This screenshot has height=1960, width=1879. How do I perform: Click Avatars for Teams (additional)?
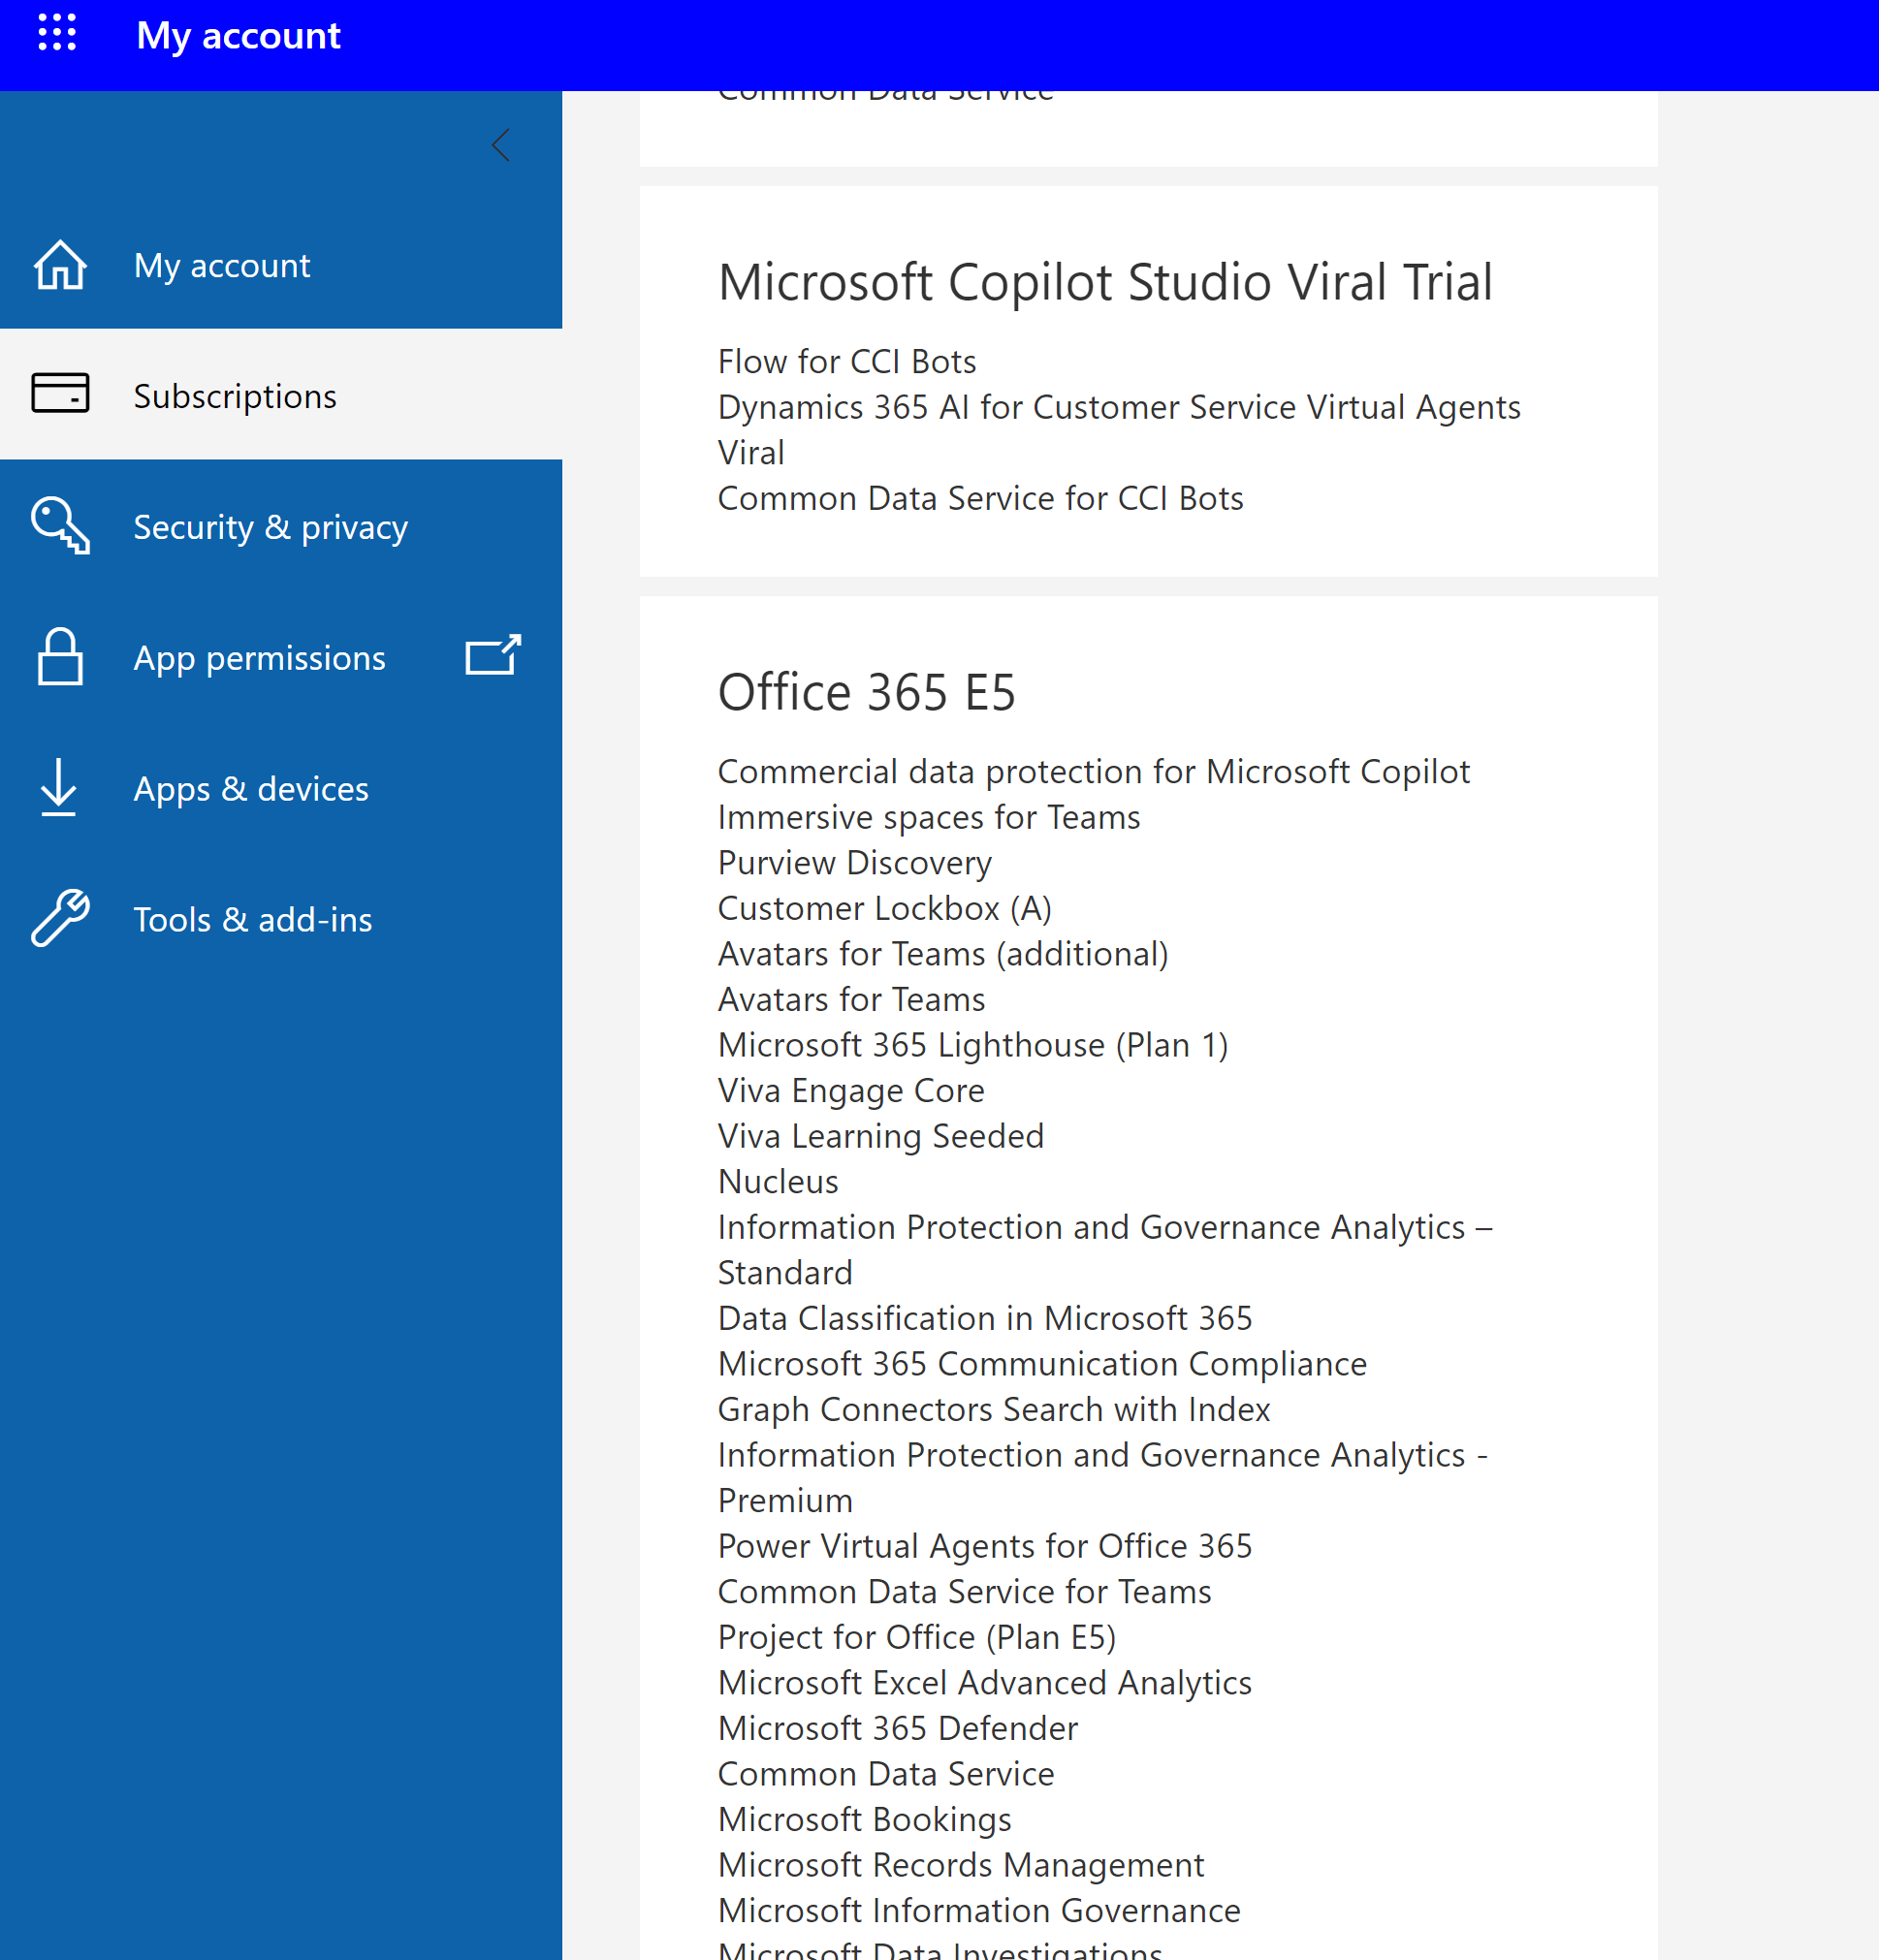click(x=942, y=953)
